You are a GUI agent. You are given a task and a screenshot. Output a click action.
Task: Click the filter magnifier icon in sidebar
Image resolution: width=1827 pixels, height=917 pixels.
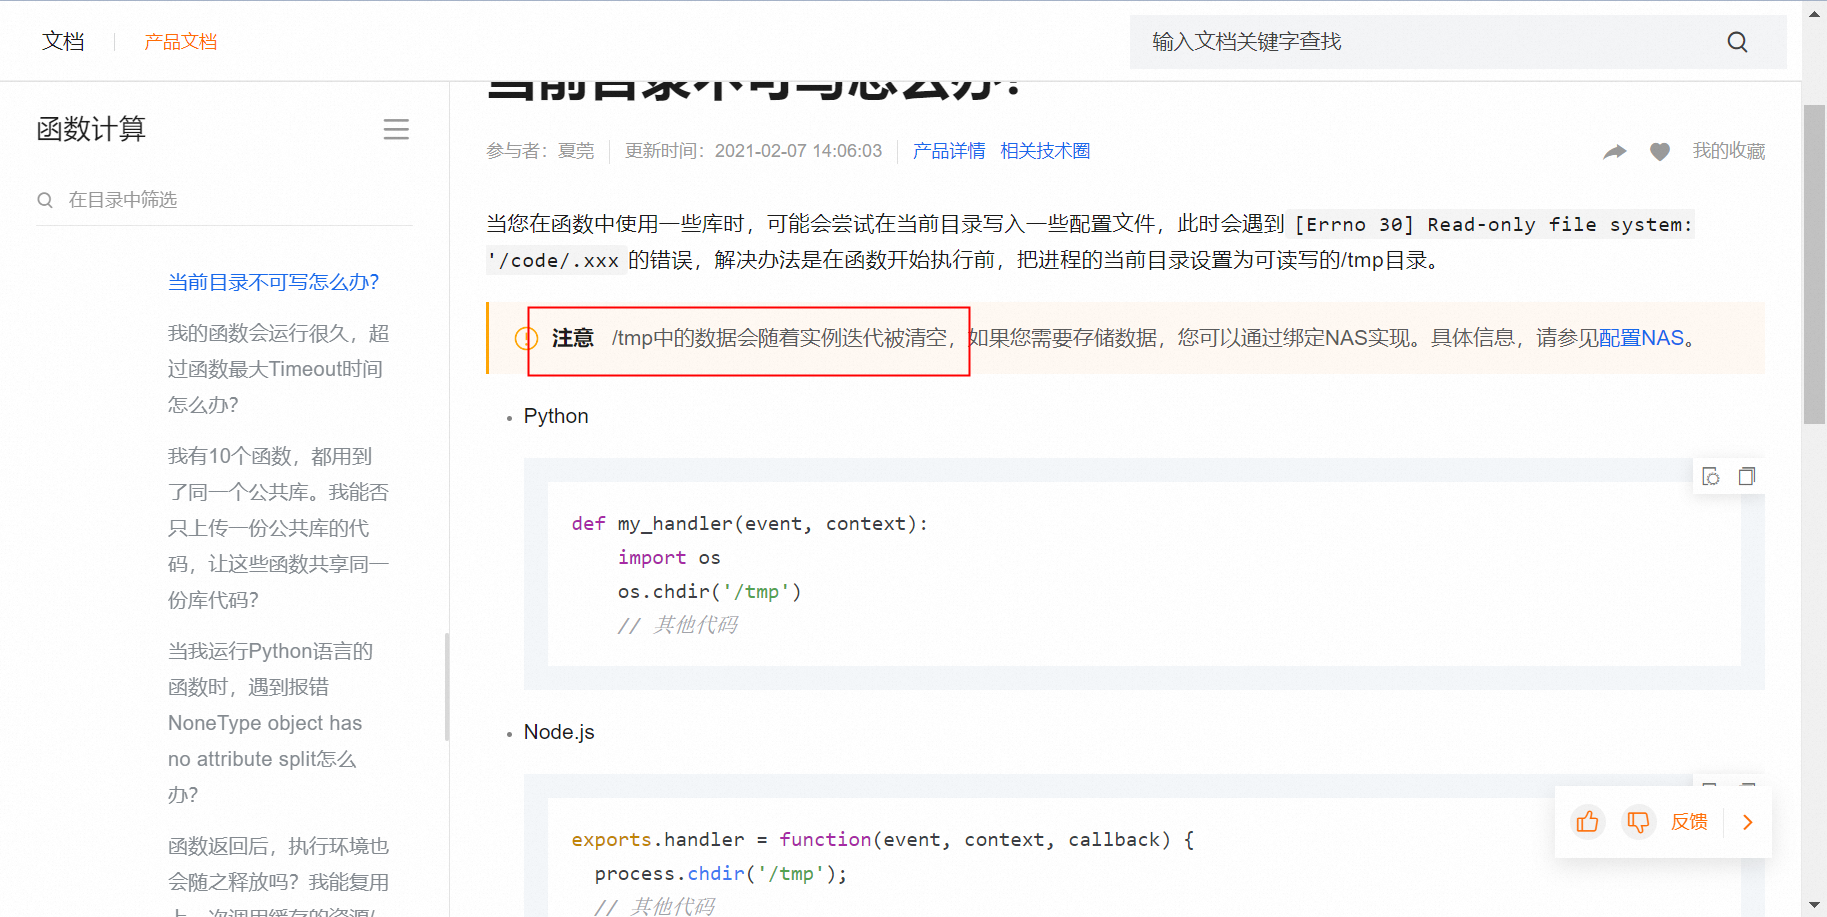click(x=45, y=200)
